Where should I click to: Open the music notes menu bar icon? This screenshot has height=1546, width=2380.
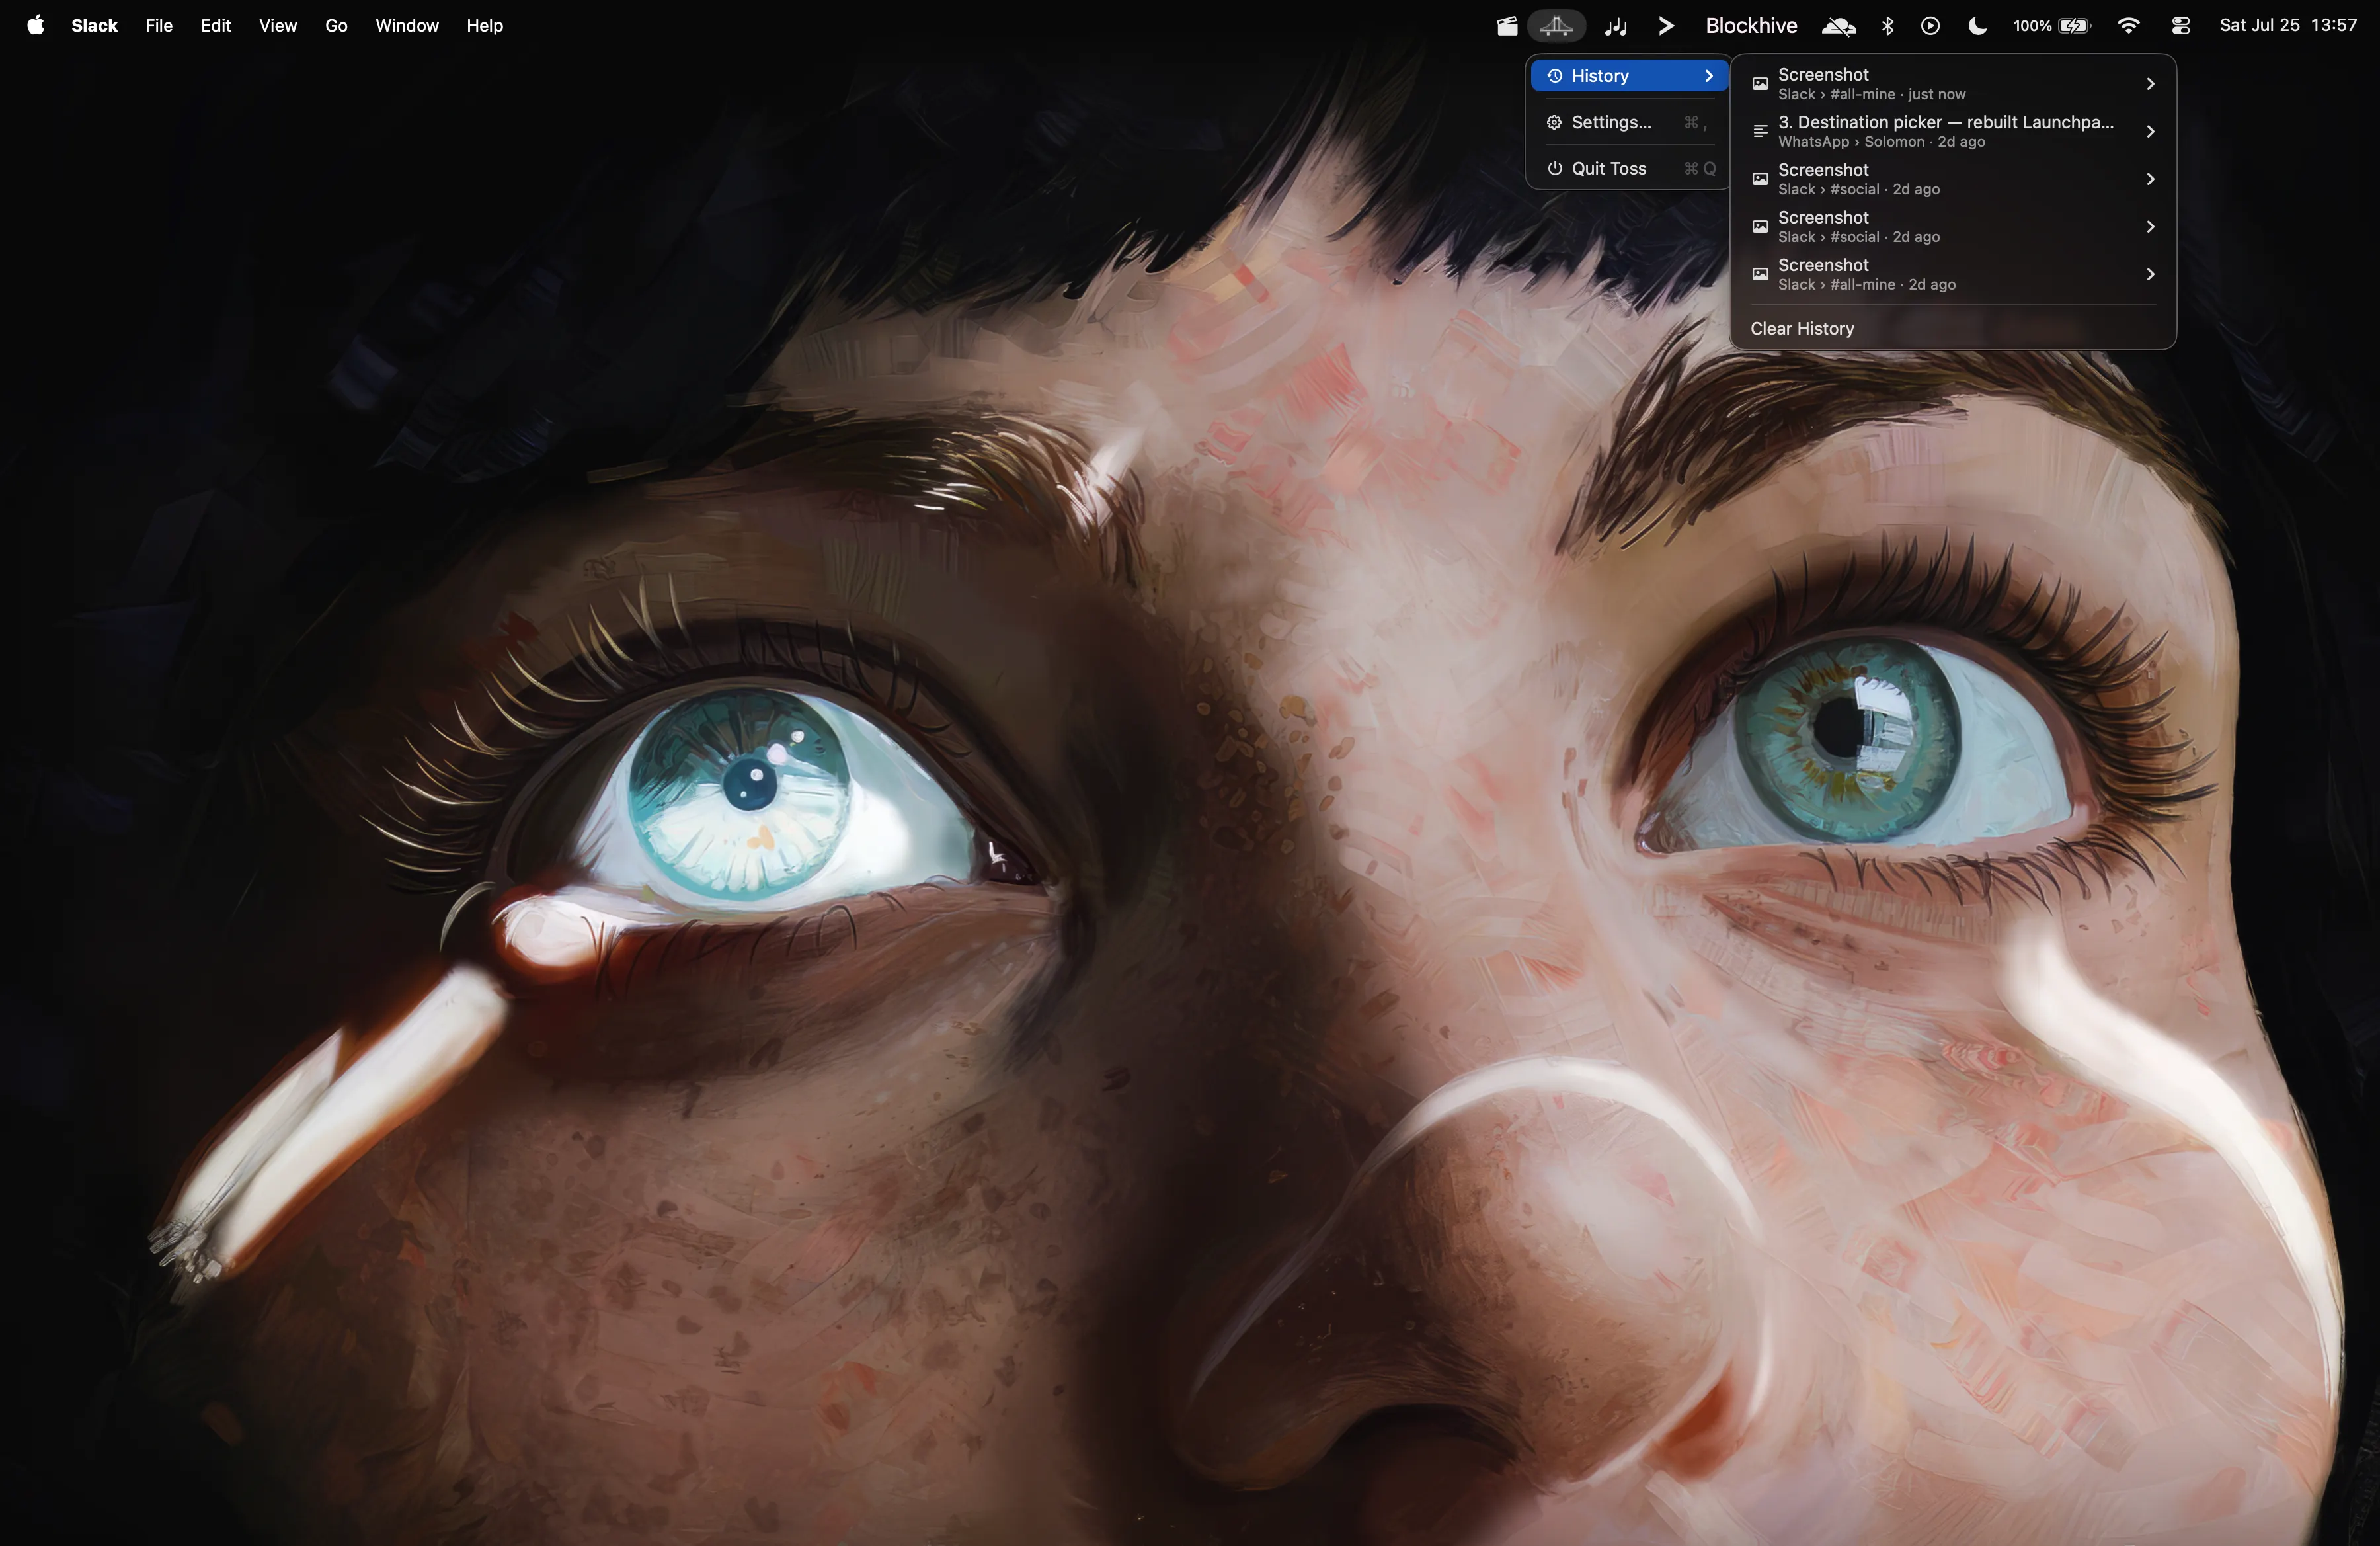(x=1615, y=26)
